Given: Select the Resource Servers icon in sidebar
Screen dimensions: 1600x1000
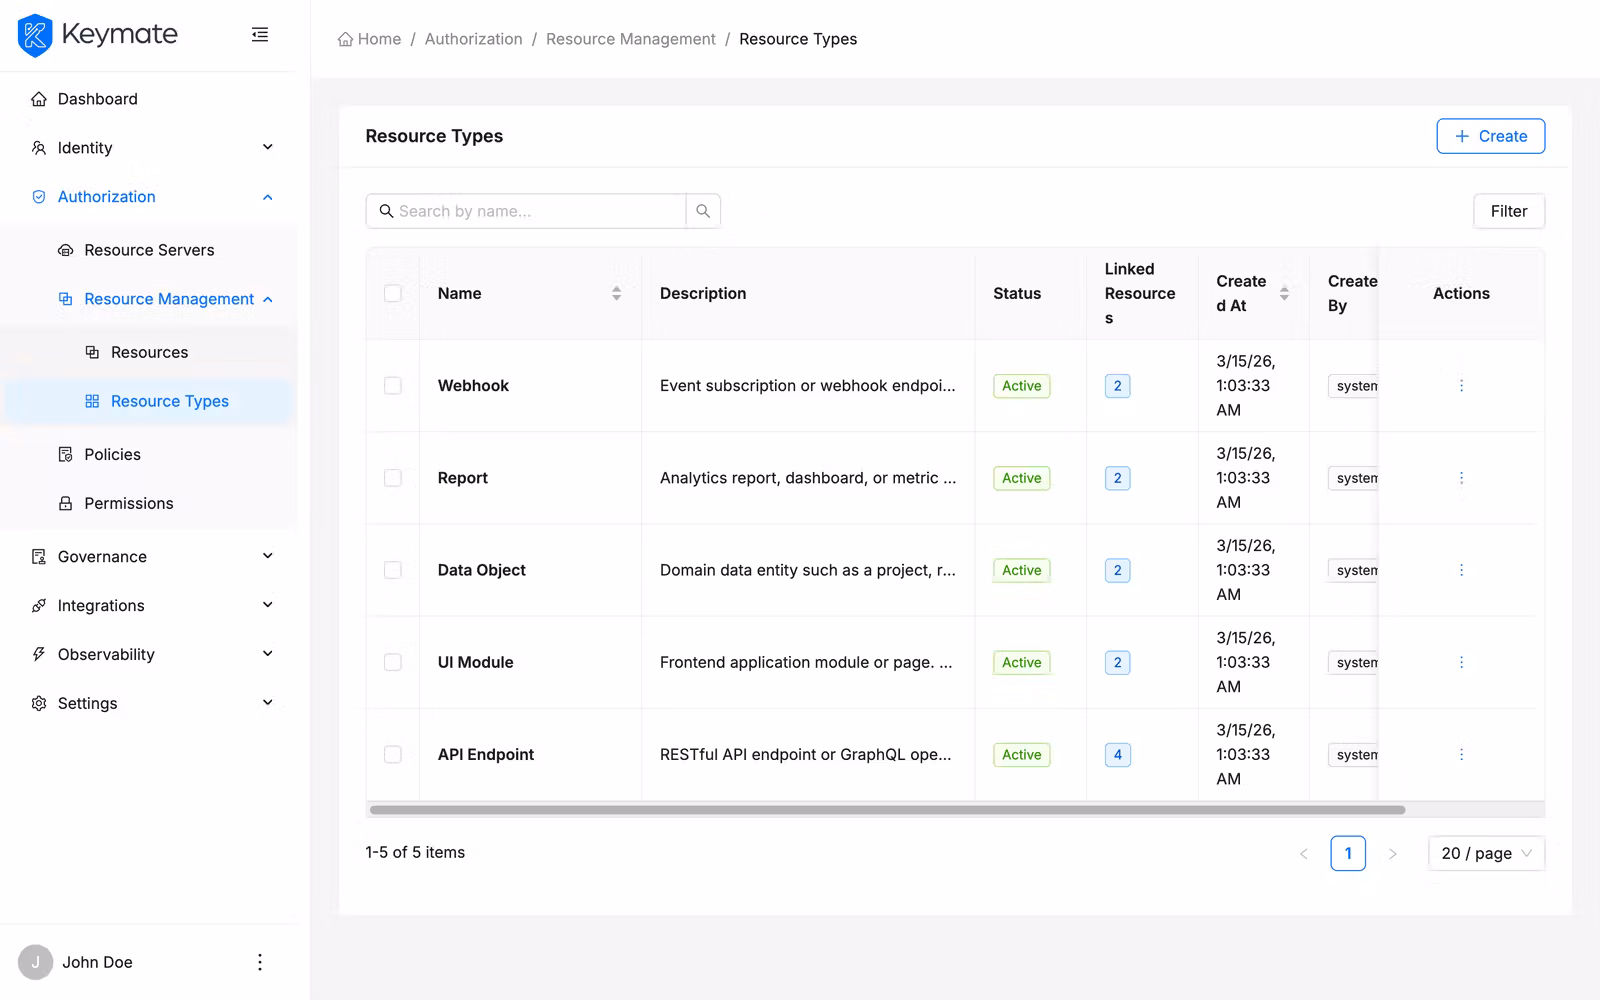Looking at the screenshot, I should 65,249.
